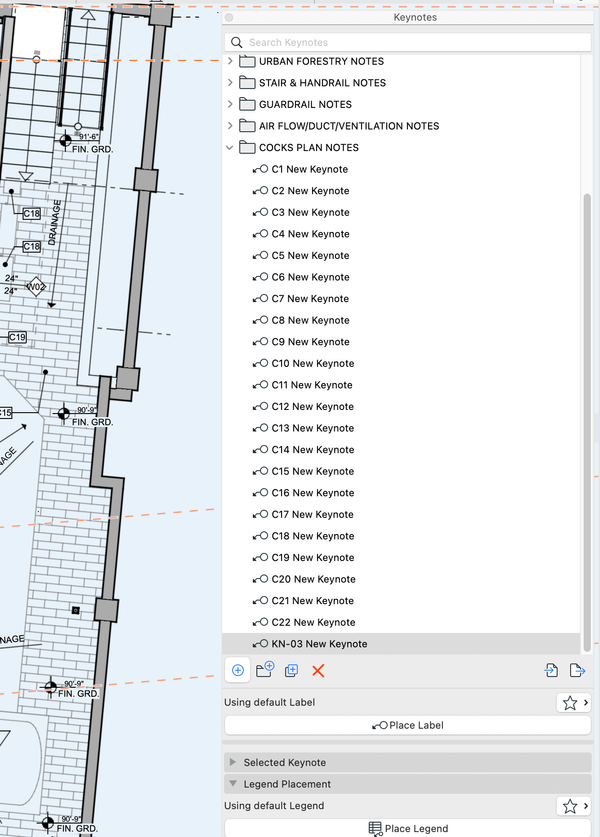Select C21 New Keynote
This screenshot has height=837, width=600.
click(313, 601)
